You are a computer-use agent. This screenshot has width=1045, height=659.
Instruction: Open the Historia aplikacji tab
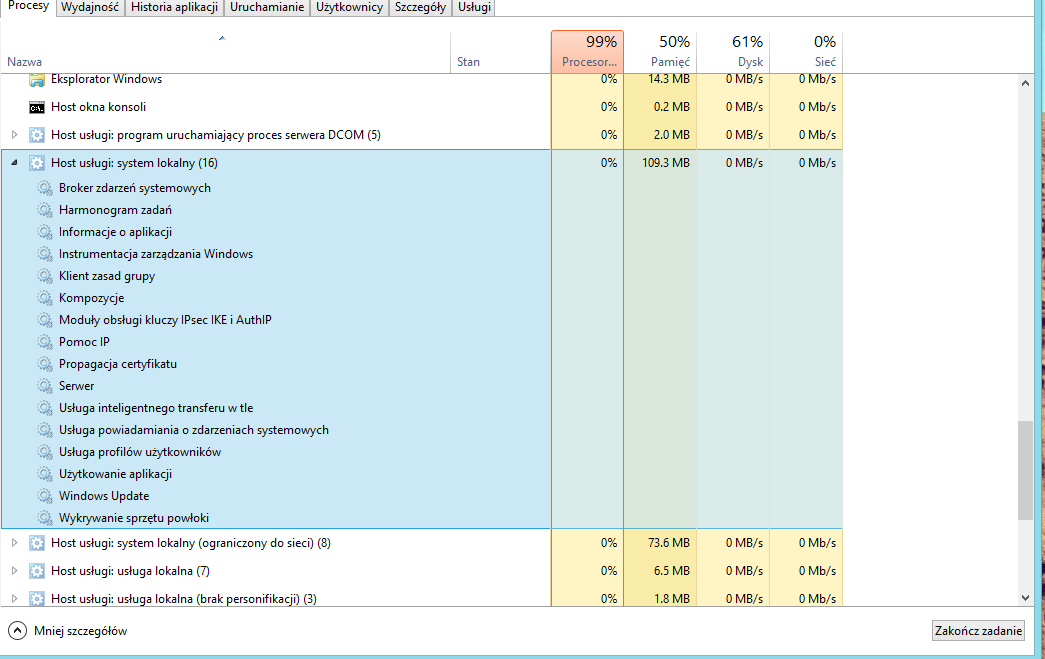pyautogui.click(x=175, y=7)
